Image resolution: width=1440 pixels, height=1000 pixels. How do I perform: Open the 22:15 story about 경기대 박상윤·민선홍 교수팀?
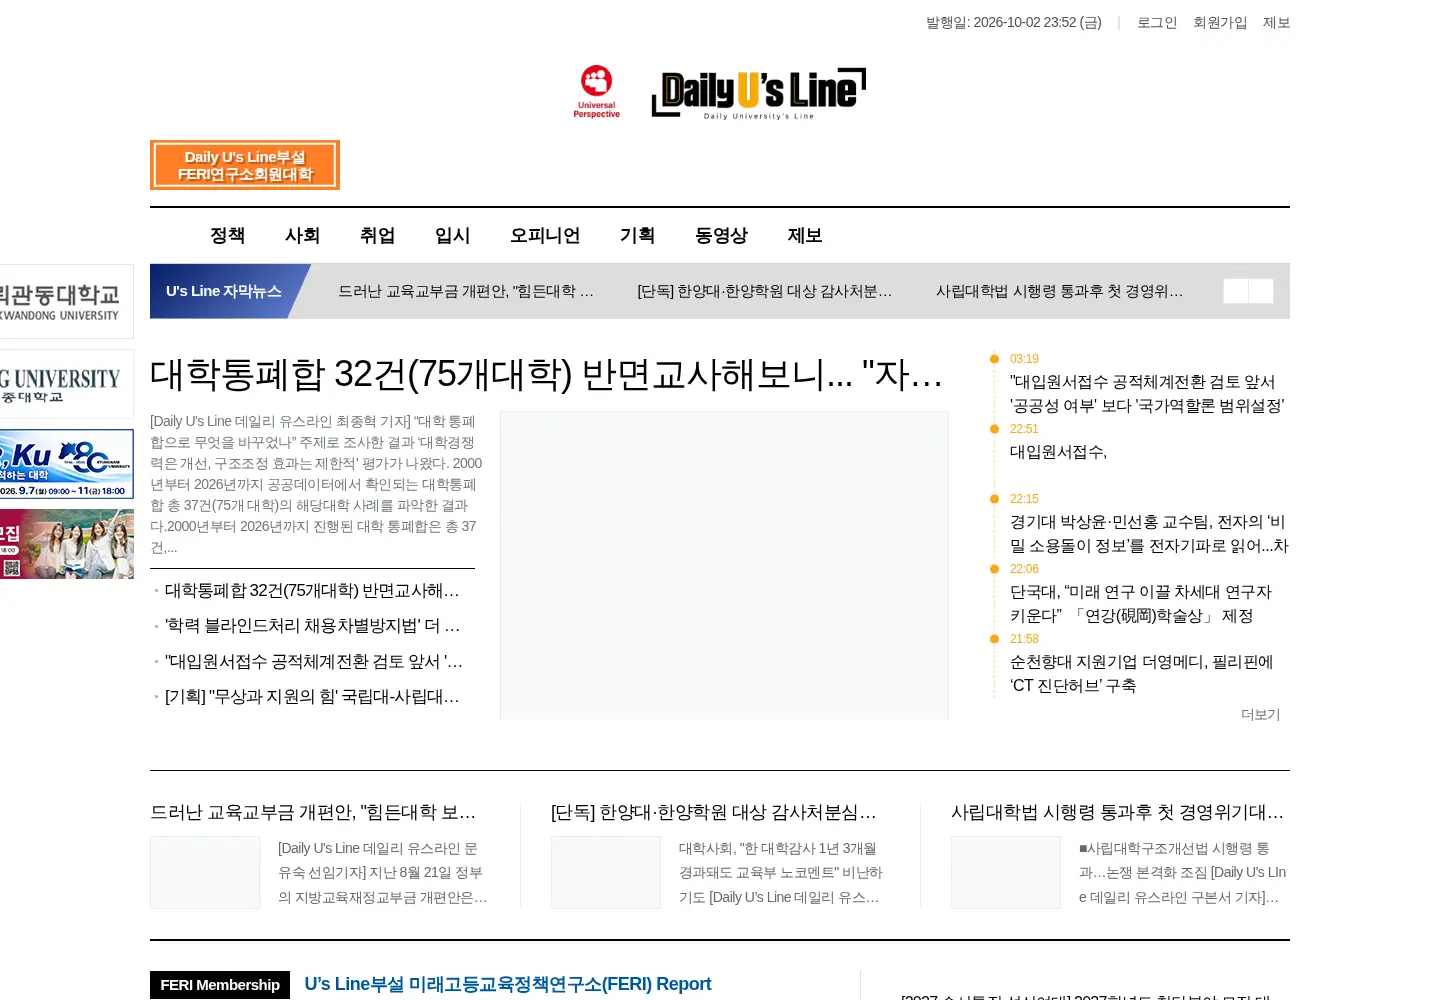pos(1149,534)
